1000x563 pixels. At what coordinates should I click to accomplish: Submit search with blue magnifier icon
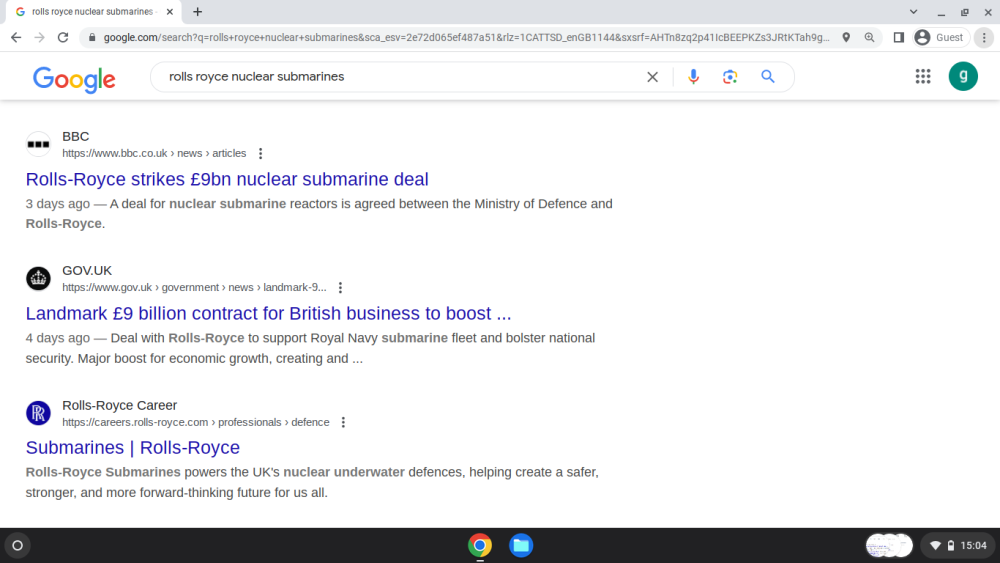point(768,77)
